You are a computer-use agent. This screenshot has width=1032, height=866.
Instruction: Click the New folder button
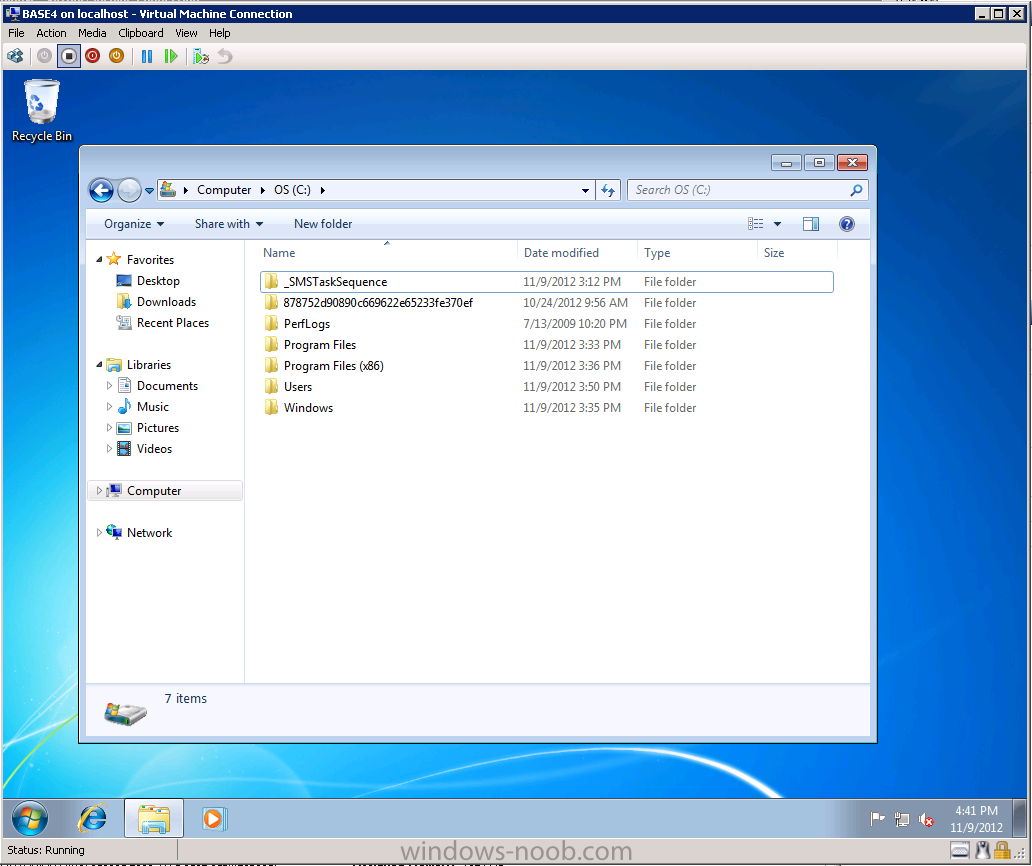pyautogui.click(x=322, y=224)
